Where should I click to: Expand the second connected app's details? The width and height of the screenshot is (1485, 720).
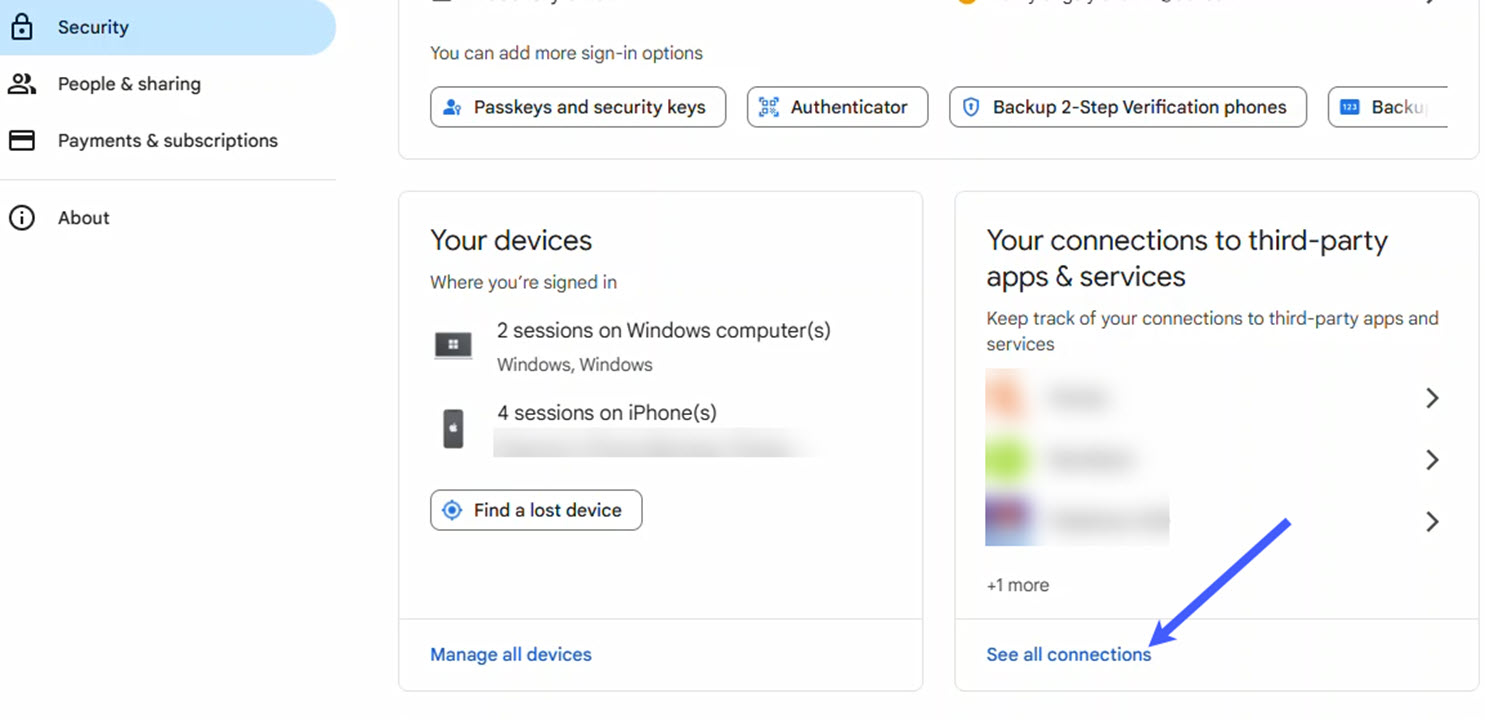(x=1432, y=459)
